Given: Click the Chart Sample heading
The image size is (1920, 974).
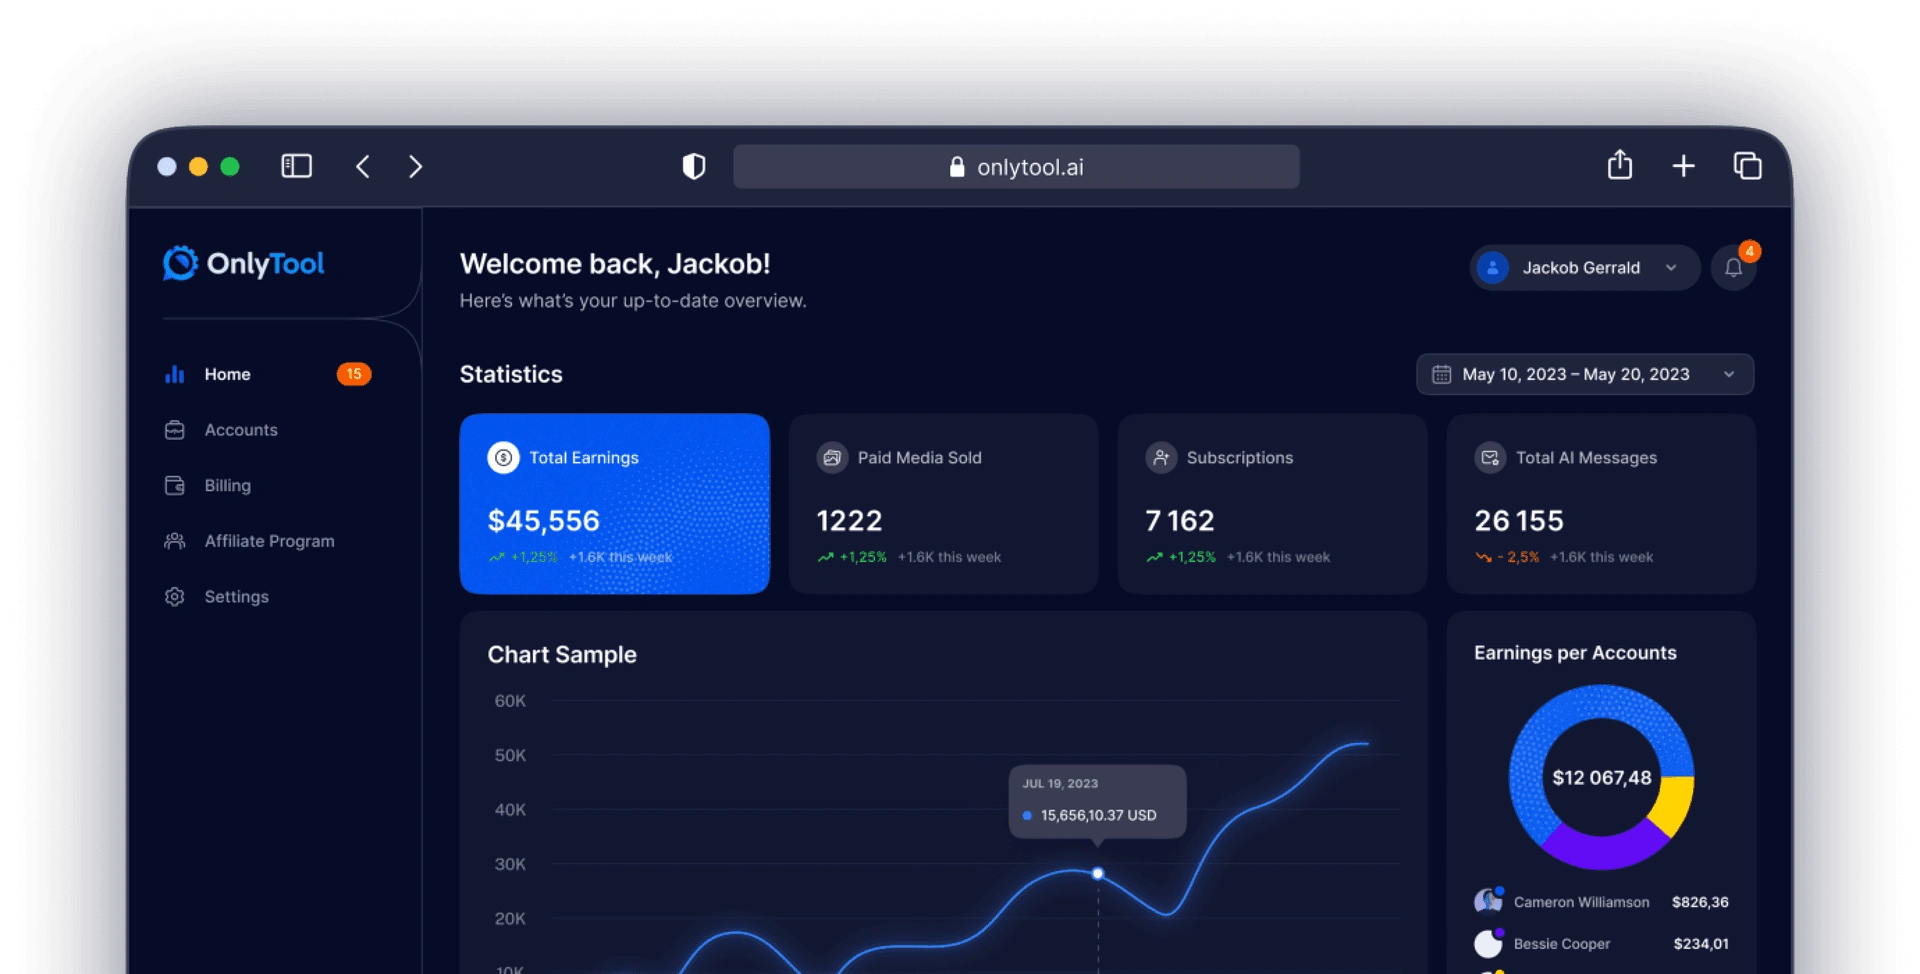Looking at the screenshot, I should (562, 655).
